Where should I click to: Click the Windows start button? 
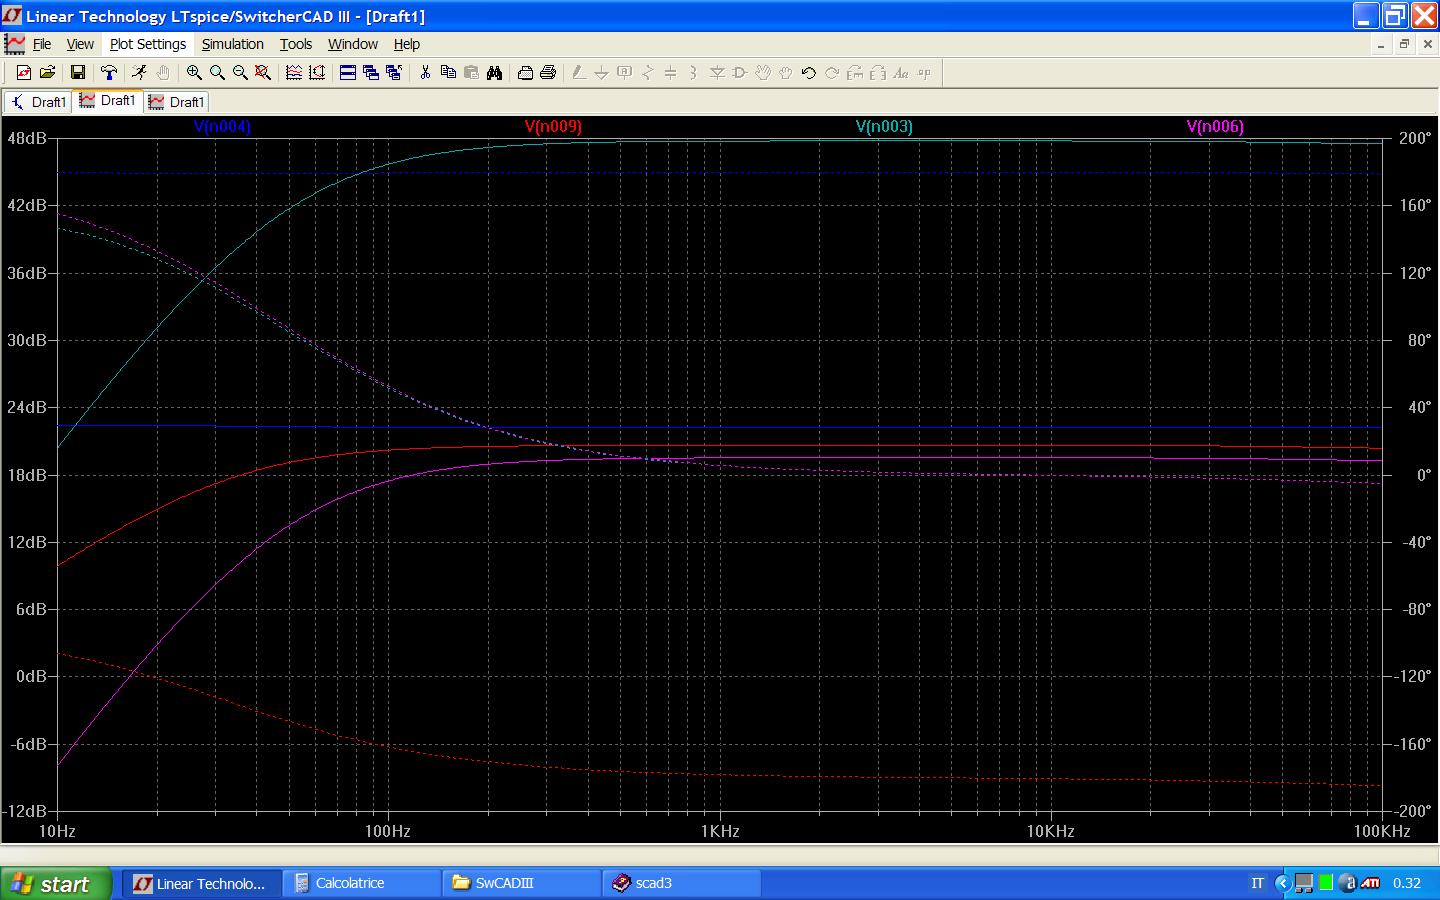(55, 884)
